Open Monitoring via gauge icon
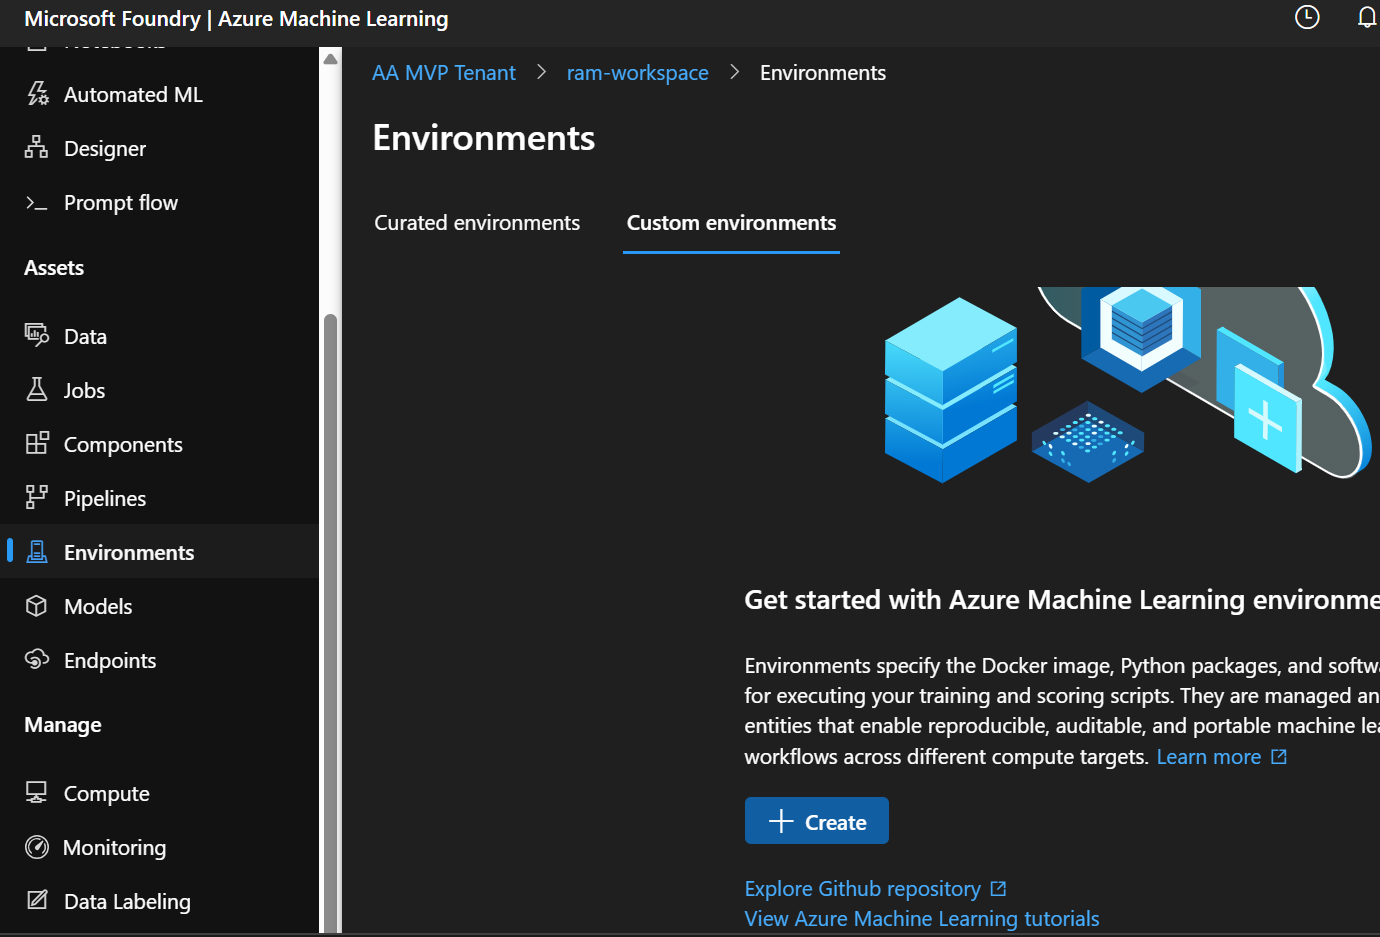 [x=37, y=847]
